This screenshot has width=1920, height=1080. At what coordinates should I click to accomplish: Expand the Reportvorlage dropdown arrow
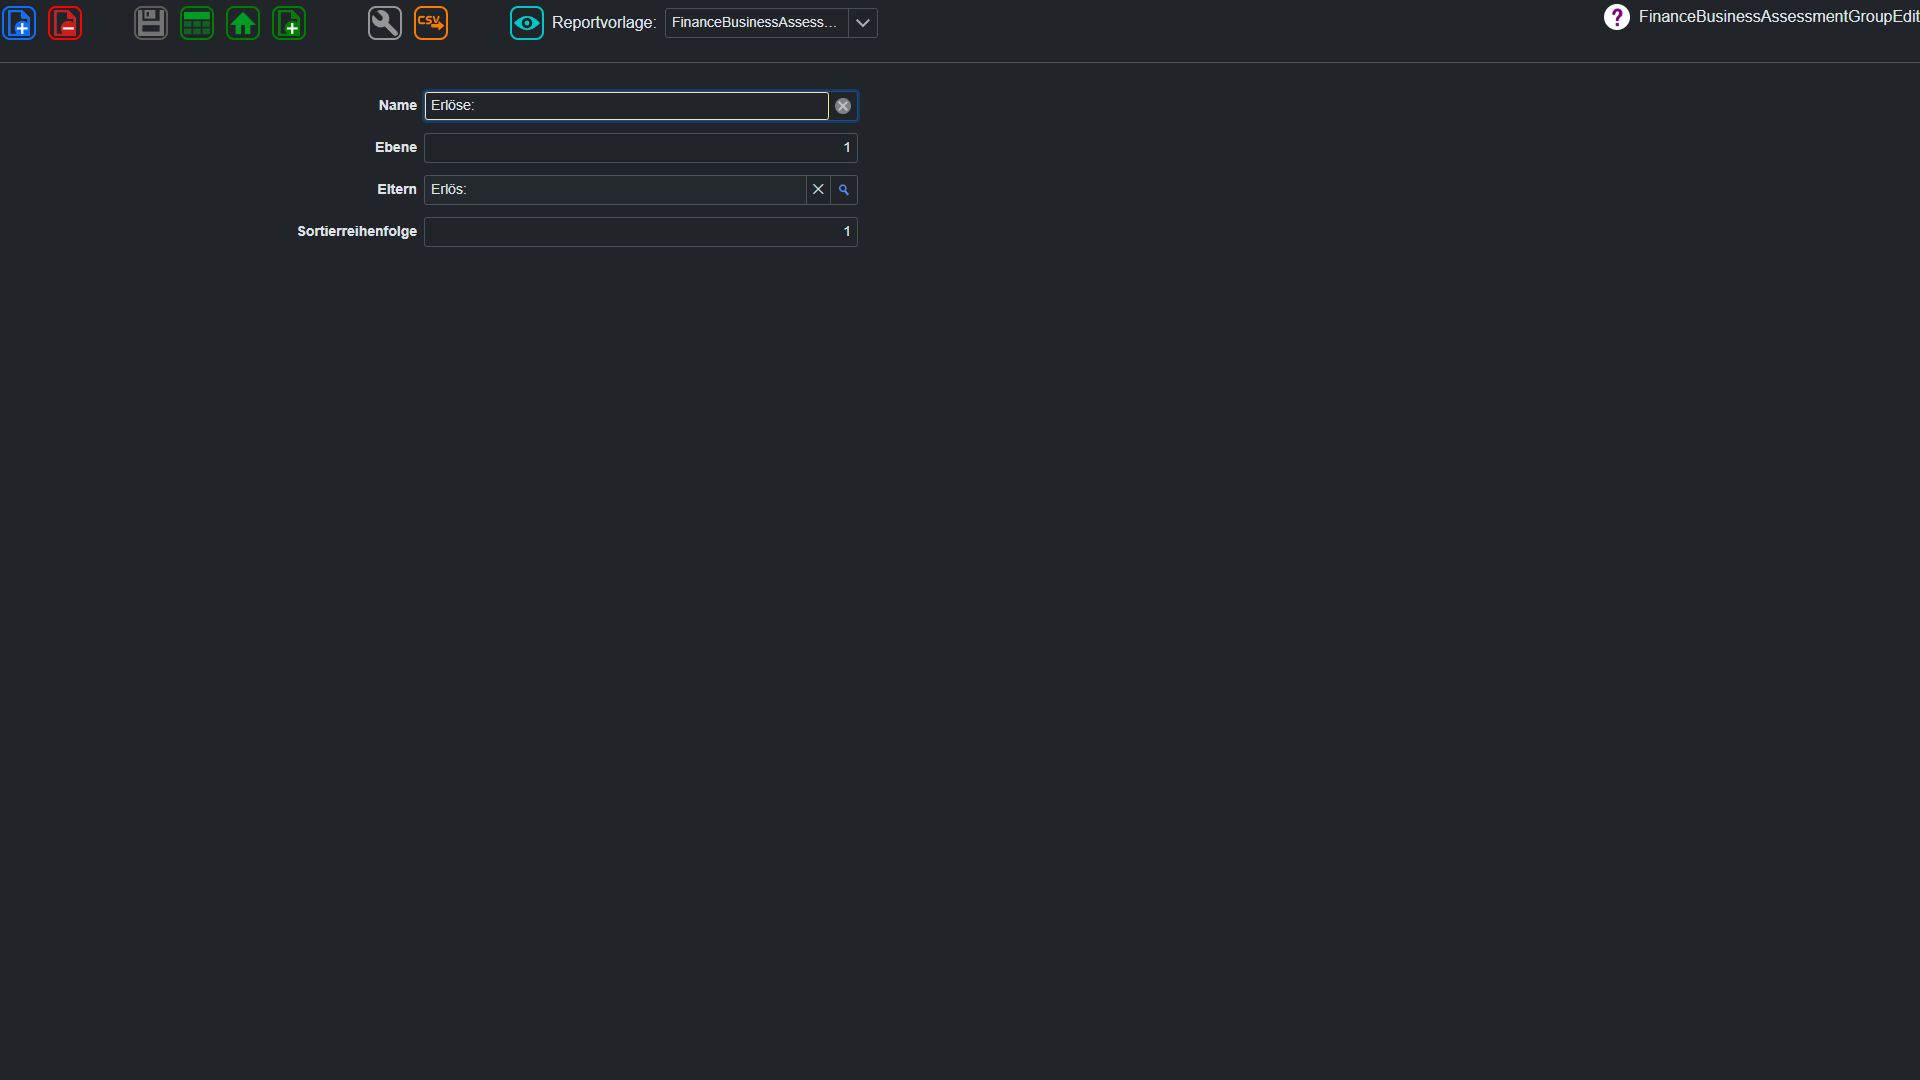coord(863,23)
